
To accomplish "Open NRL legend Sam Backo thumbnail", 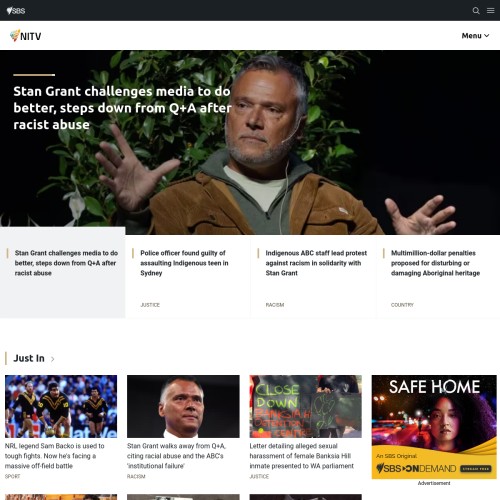I will point(61,406).
